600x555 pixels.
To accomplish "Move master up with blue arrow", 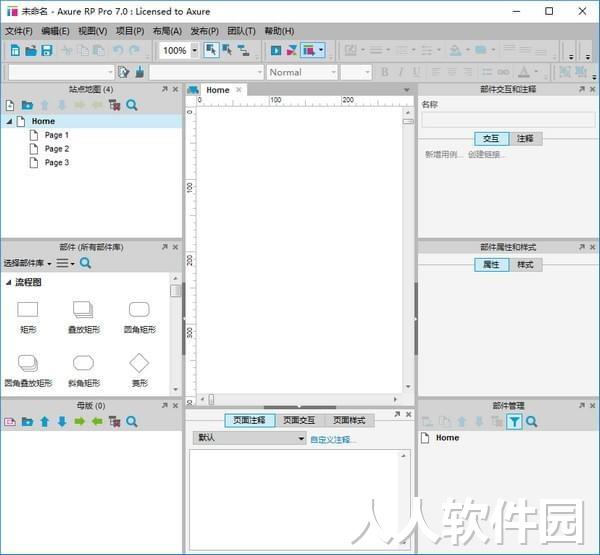I will [45, 422].
